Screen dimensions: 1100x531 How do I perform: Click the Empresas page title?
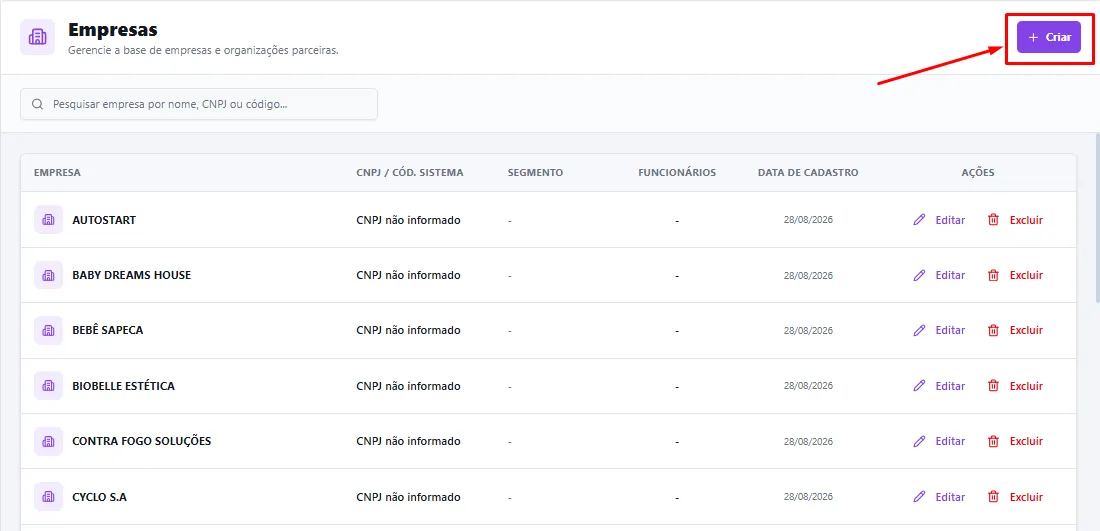coord(112,30)
